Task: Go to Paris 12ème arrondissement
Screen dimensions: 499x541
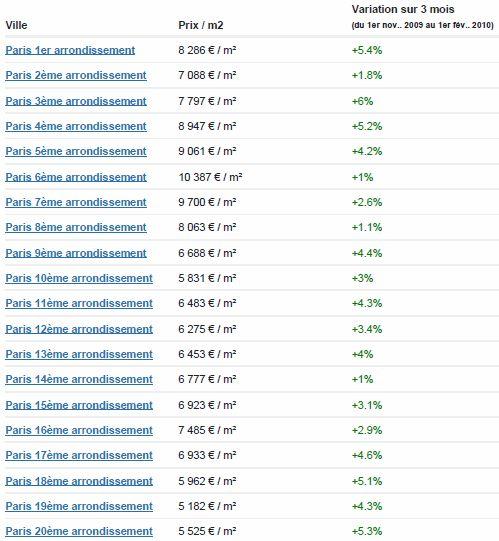Action: point(79,329)
